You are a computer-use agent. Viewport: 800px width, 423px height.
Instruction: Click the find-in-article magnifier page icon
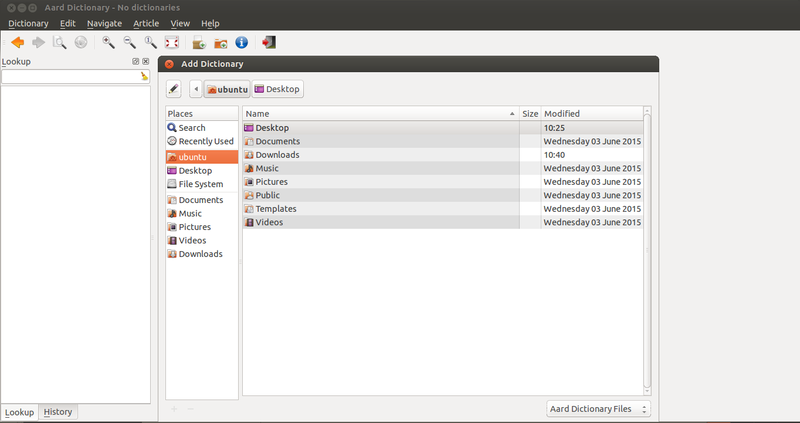pos(60,42)
